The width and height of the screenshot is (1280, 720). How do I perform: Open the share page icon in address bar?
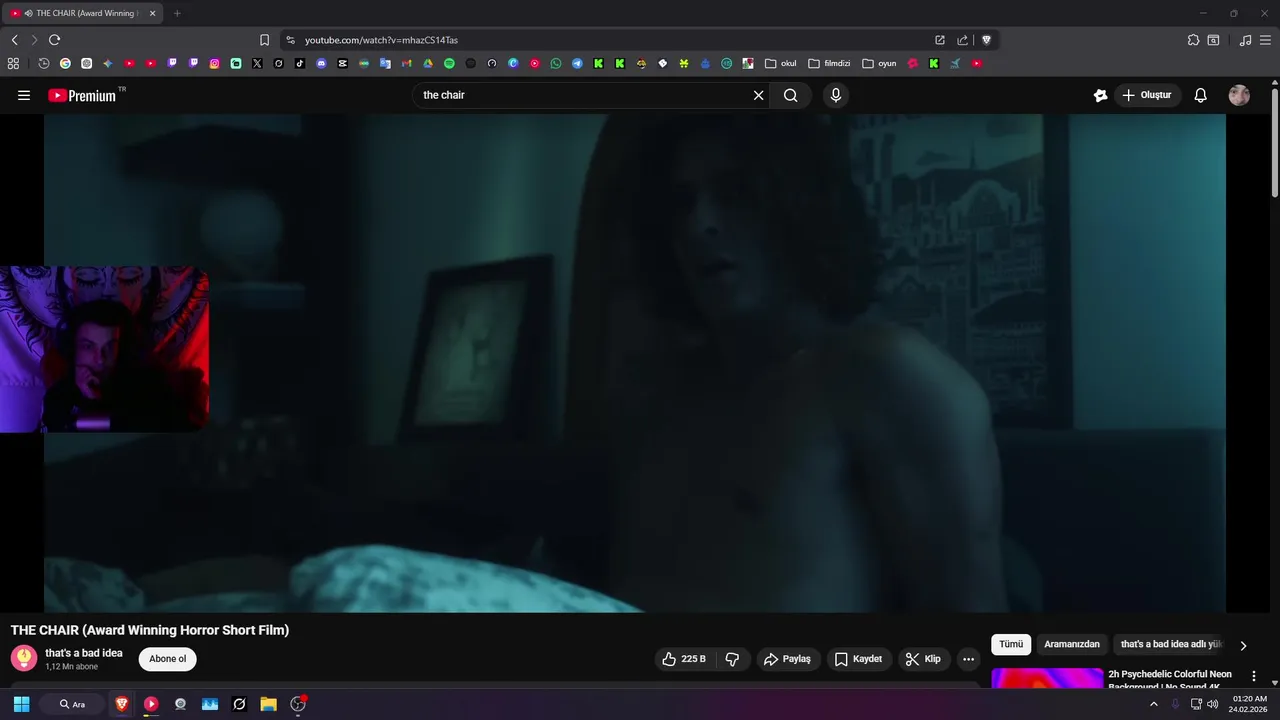[962, 40]
